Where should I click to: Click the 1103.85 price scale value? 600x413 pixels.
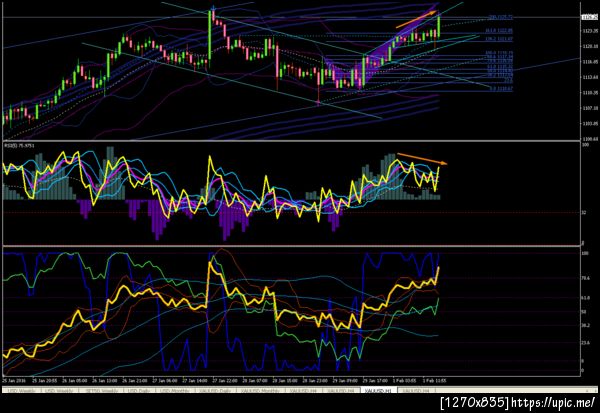[590, 124]
